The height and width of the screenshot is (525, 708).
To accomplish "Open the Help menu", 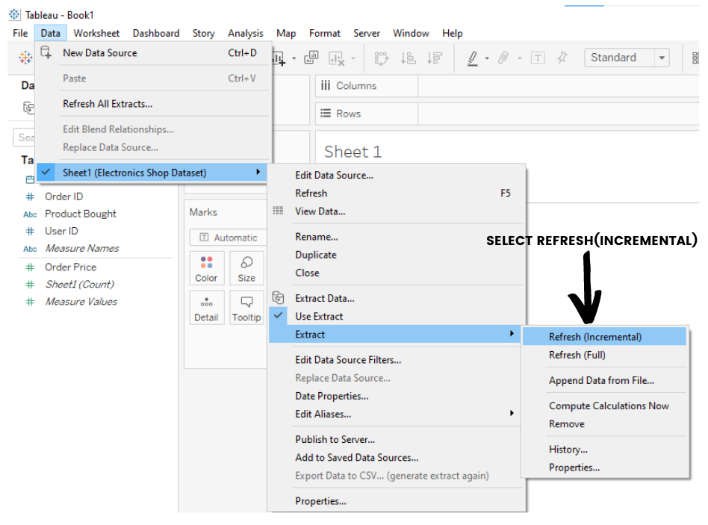I will coord(452,33).
